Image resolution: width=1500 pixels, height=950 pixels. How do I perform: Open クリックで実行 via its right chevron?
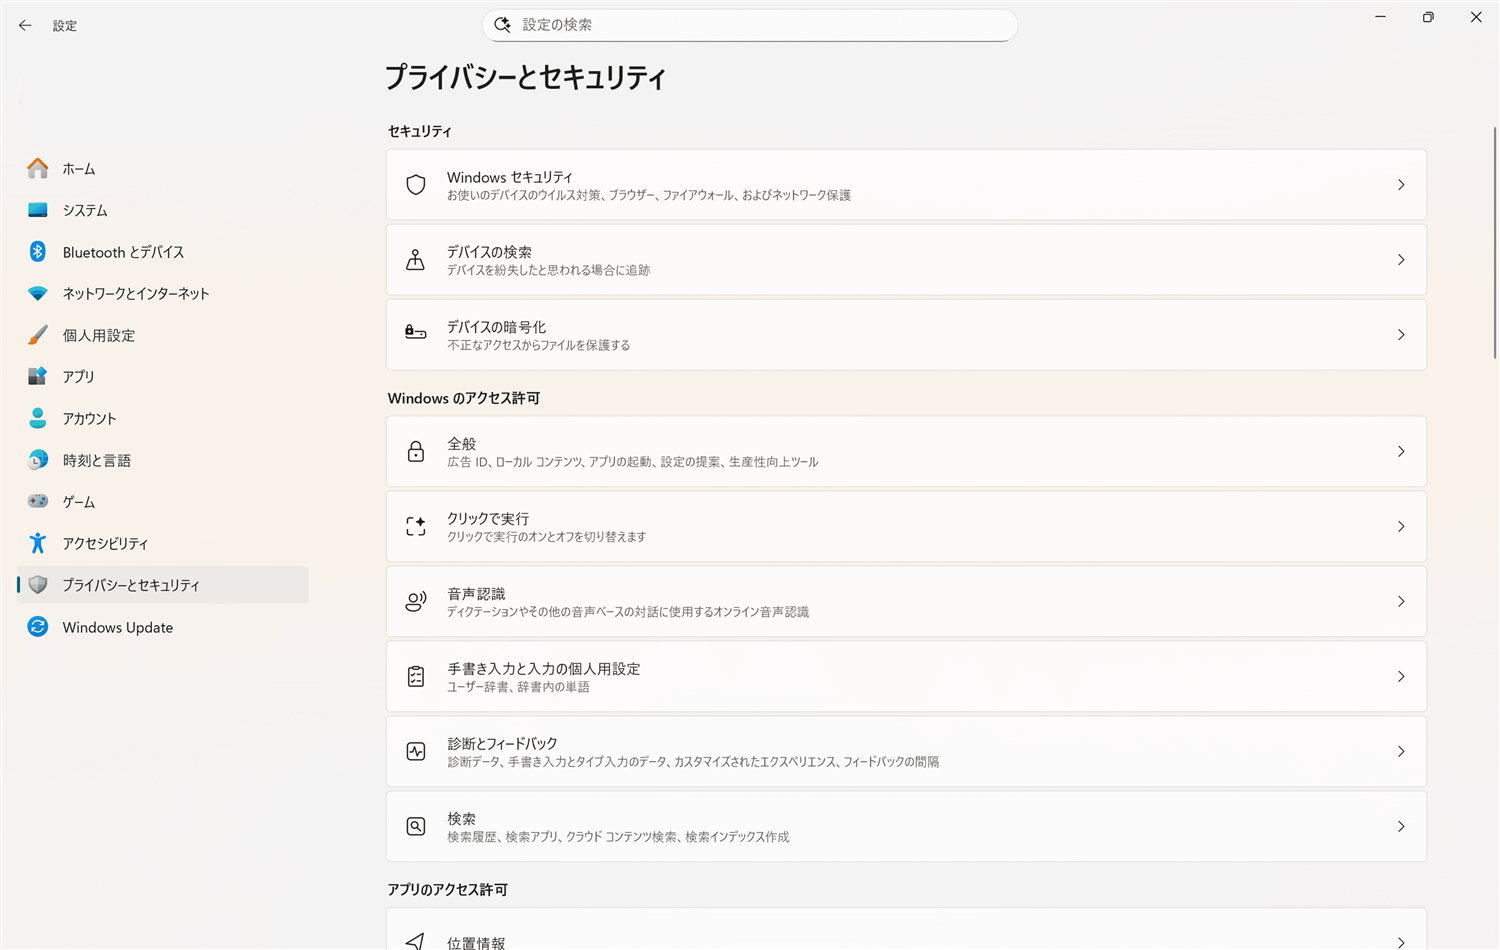point(1401,527)
